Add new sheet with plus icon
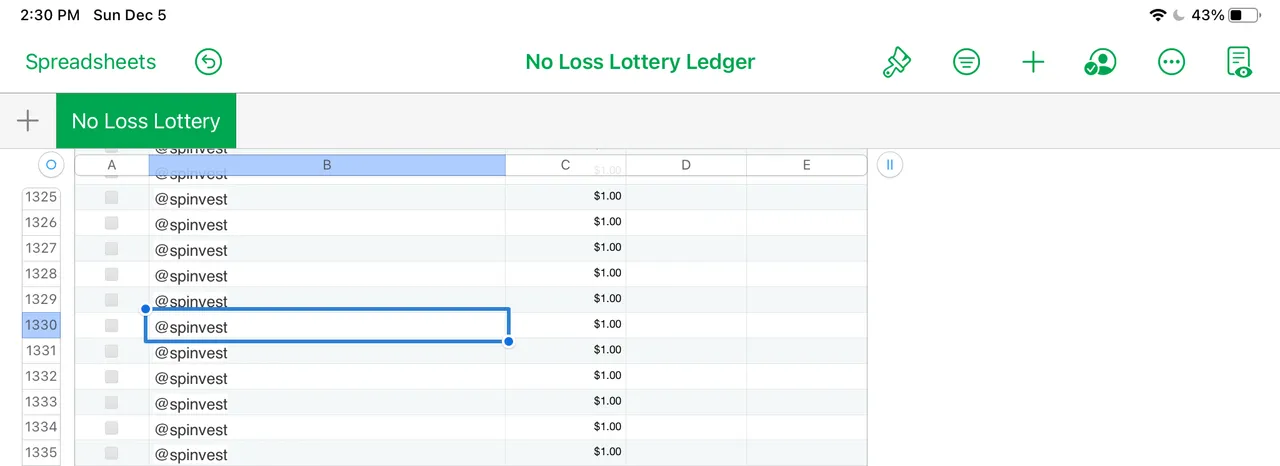 (x=28, y=121)
